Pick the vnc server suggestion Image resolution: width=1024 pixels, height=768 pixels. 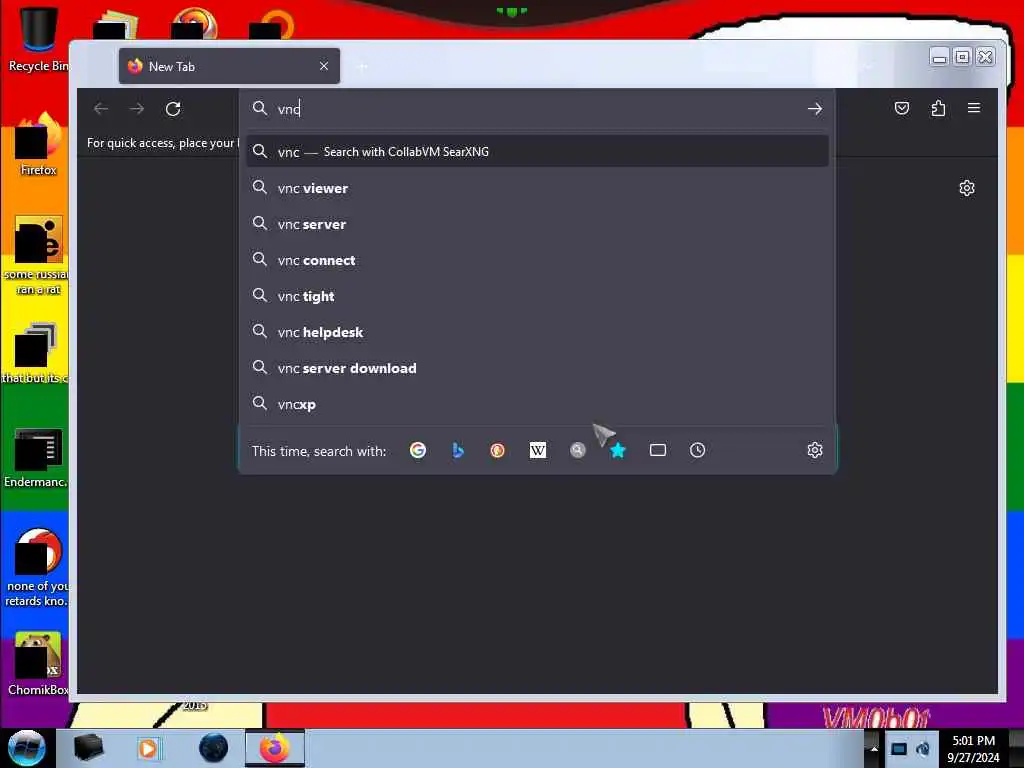coord(537,224)
